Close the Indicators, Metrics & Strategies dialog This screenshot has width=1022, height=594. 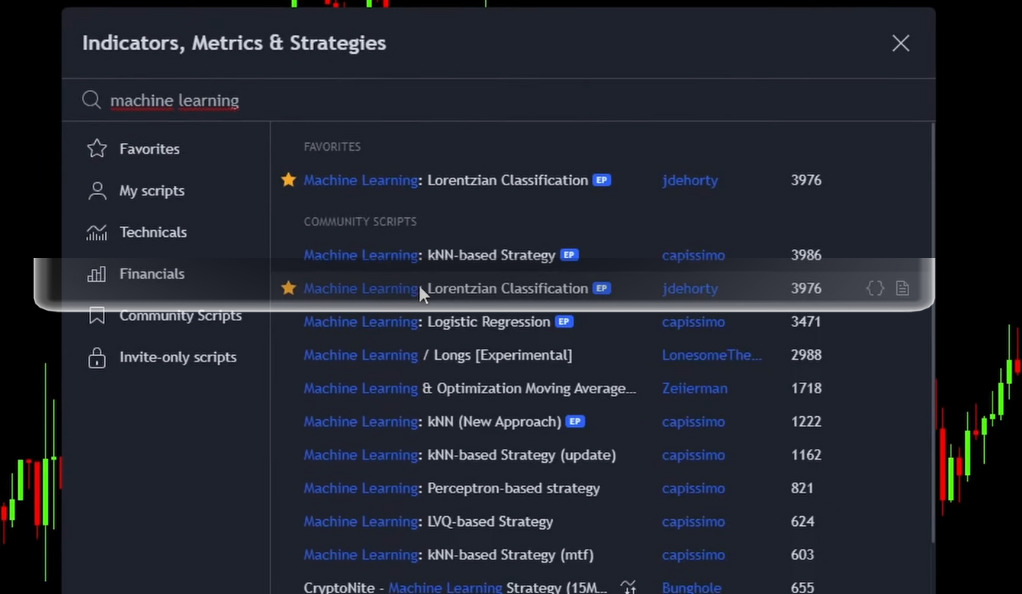click(x=900, y=43)
